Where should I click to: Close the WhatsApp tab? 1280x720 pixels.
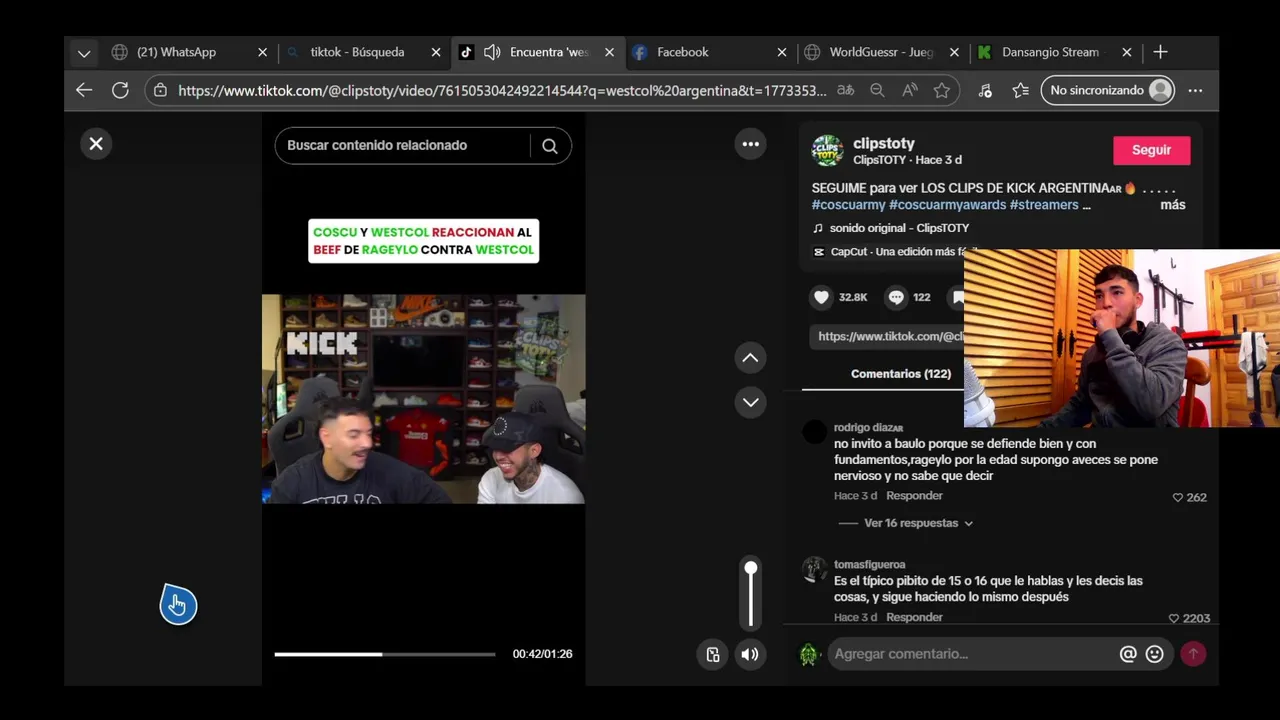click(263, 52)
